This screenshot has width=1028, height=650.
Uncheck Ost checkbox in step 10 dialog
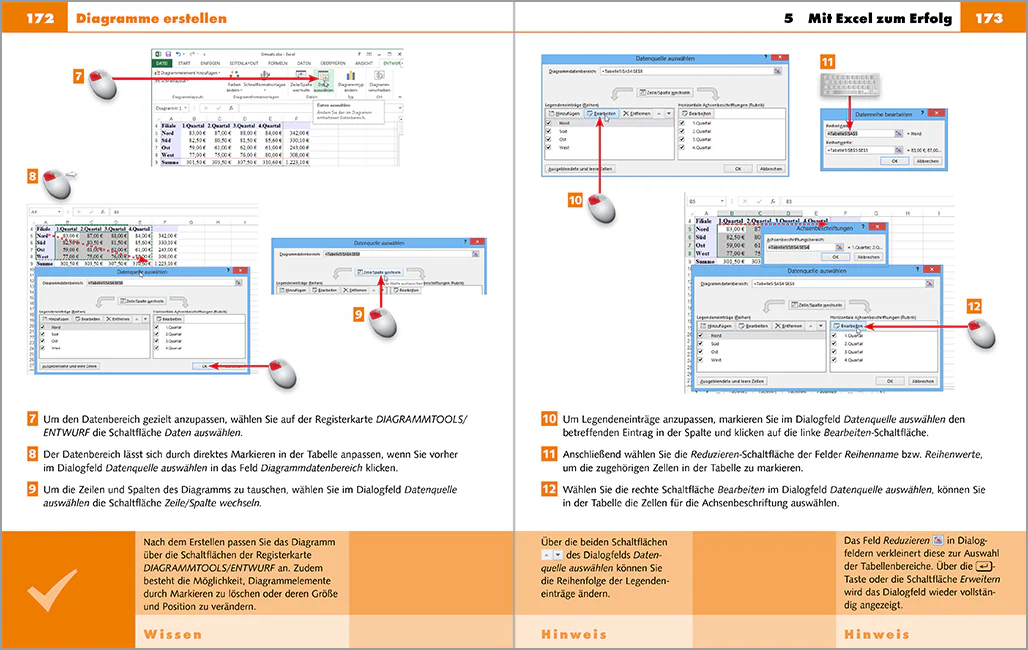pos(548,139)
